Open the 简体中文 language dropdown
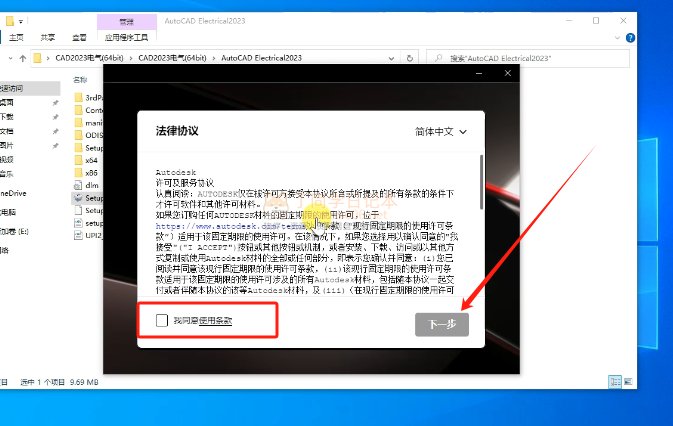 click(441, 132)
